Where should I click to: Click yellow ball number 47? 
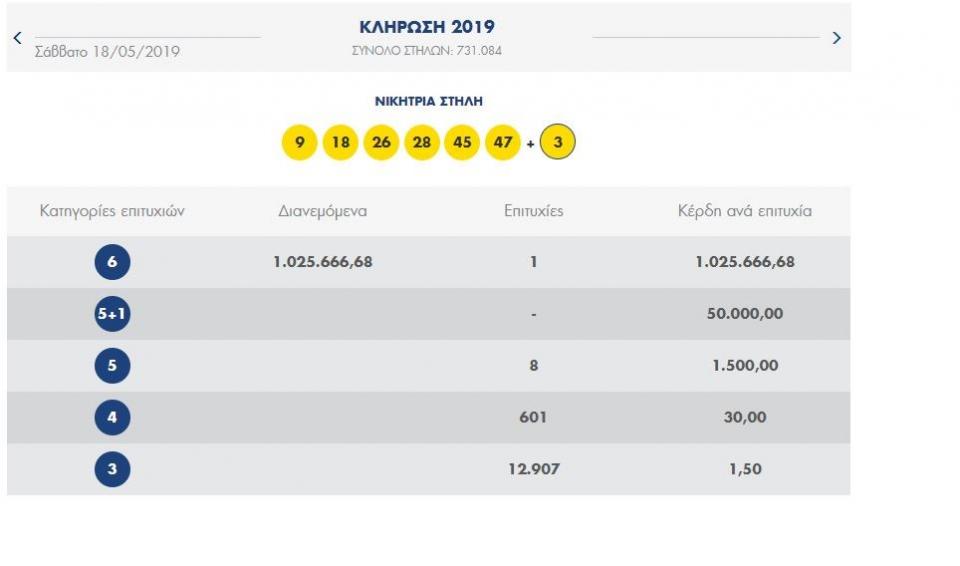tap(503, 143)
